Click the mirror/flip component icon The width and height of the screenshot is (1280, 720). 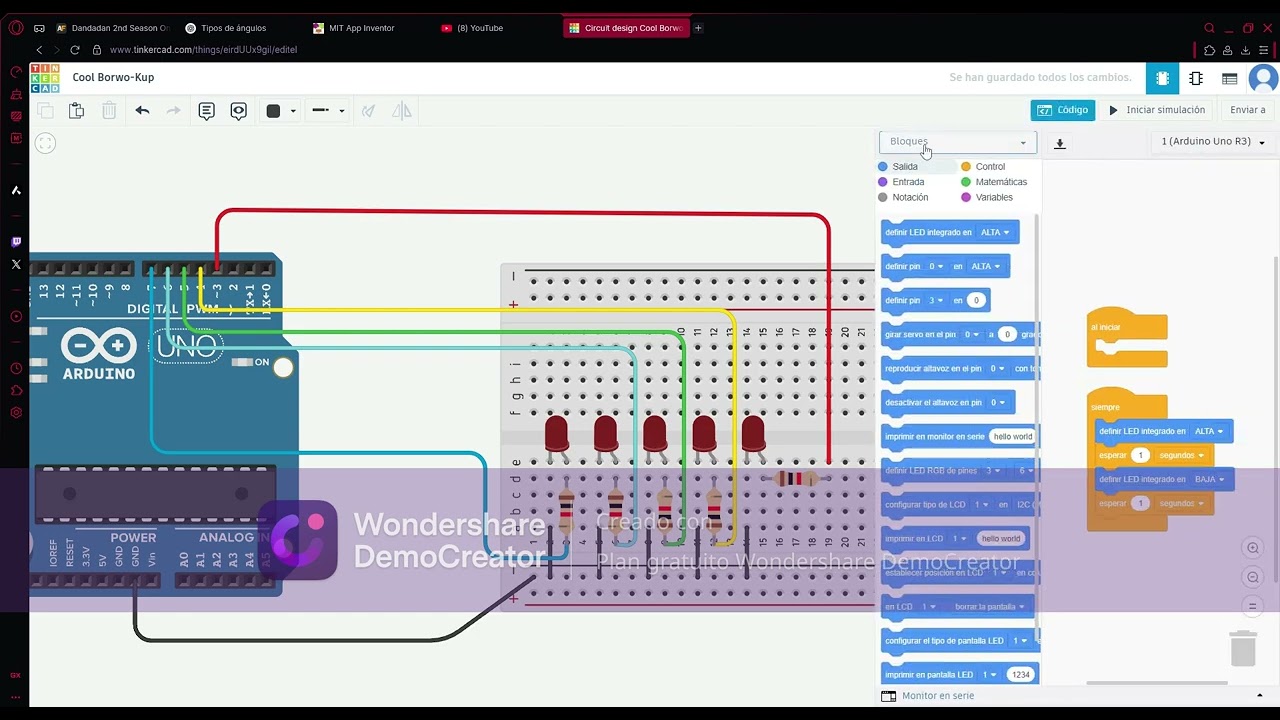(x=401, y=111)
